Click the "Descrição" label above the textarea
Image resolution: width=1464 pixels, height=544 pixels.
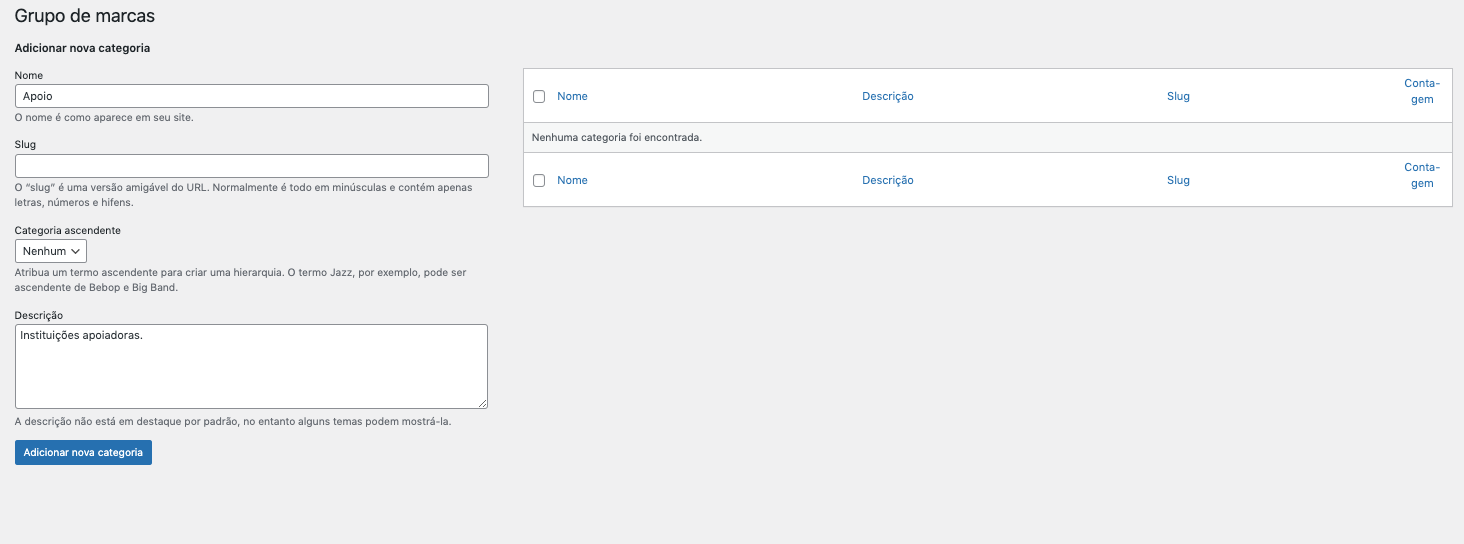click(x=38, y=315)
